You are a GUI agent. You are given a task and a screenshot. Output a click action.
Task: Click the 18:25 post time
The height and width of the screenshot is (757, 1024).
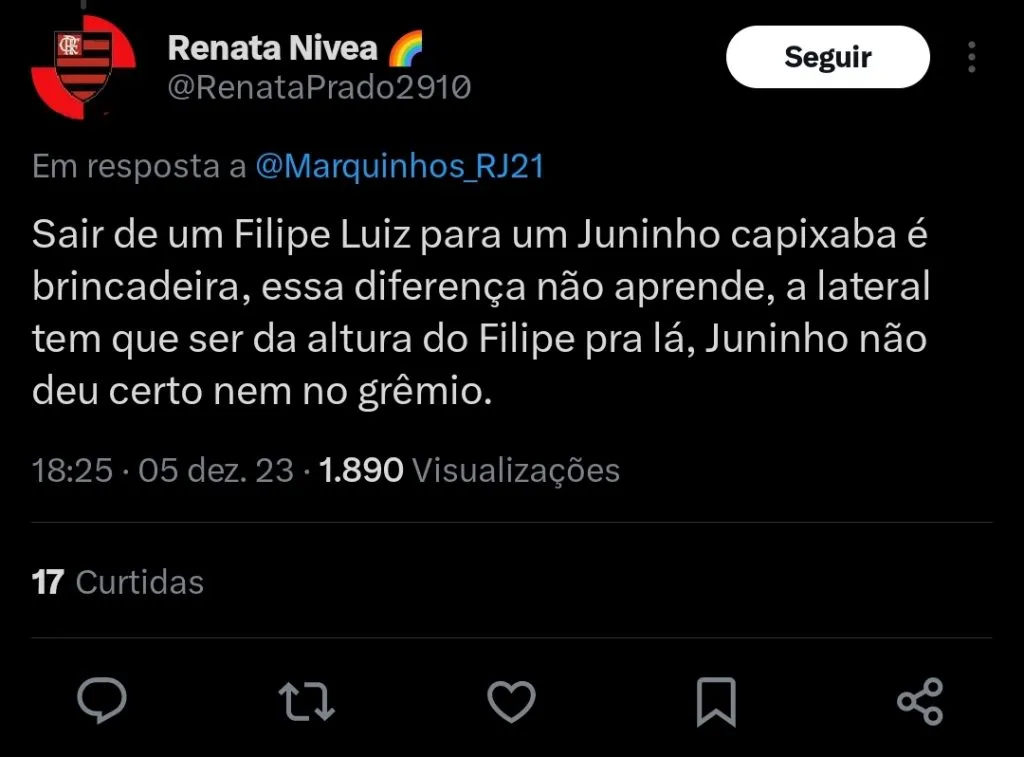[x=72, y=470]
